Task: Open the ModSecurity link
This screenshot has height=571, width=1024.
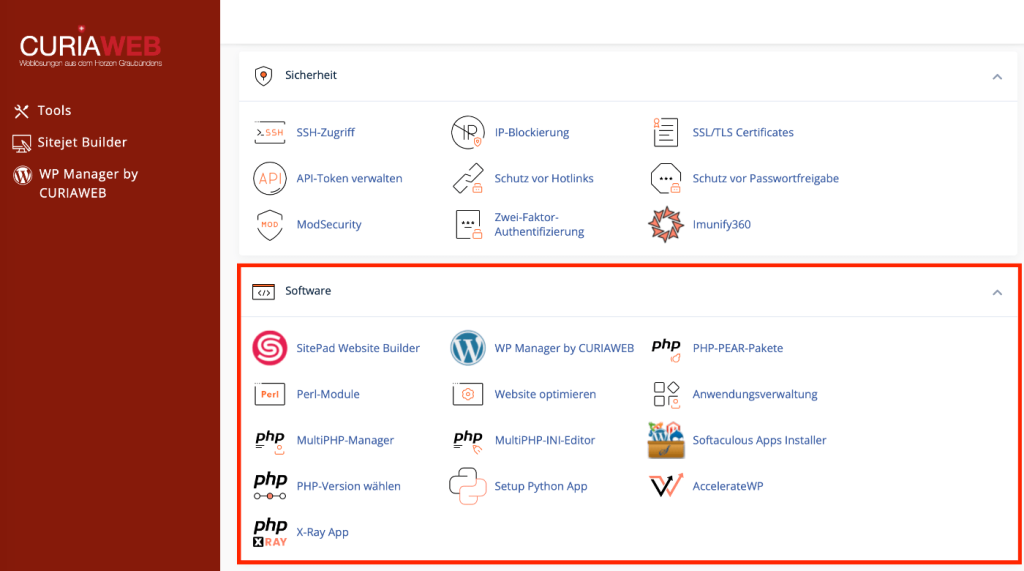Action: point(329,225)
